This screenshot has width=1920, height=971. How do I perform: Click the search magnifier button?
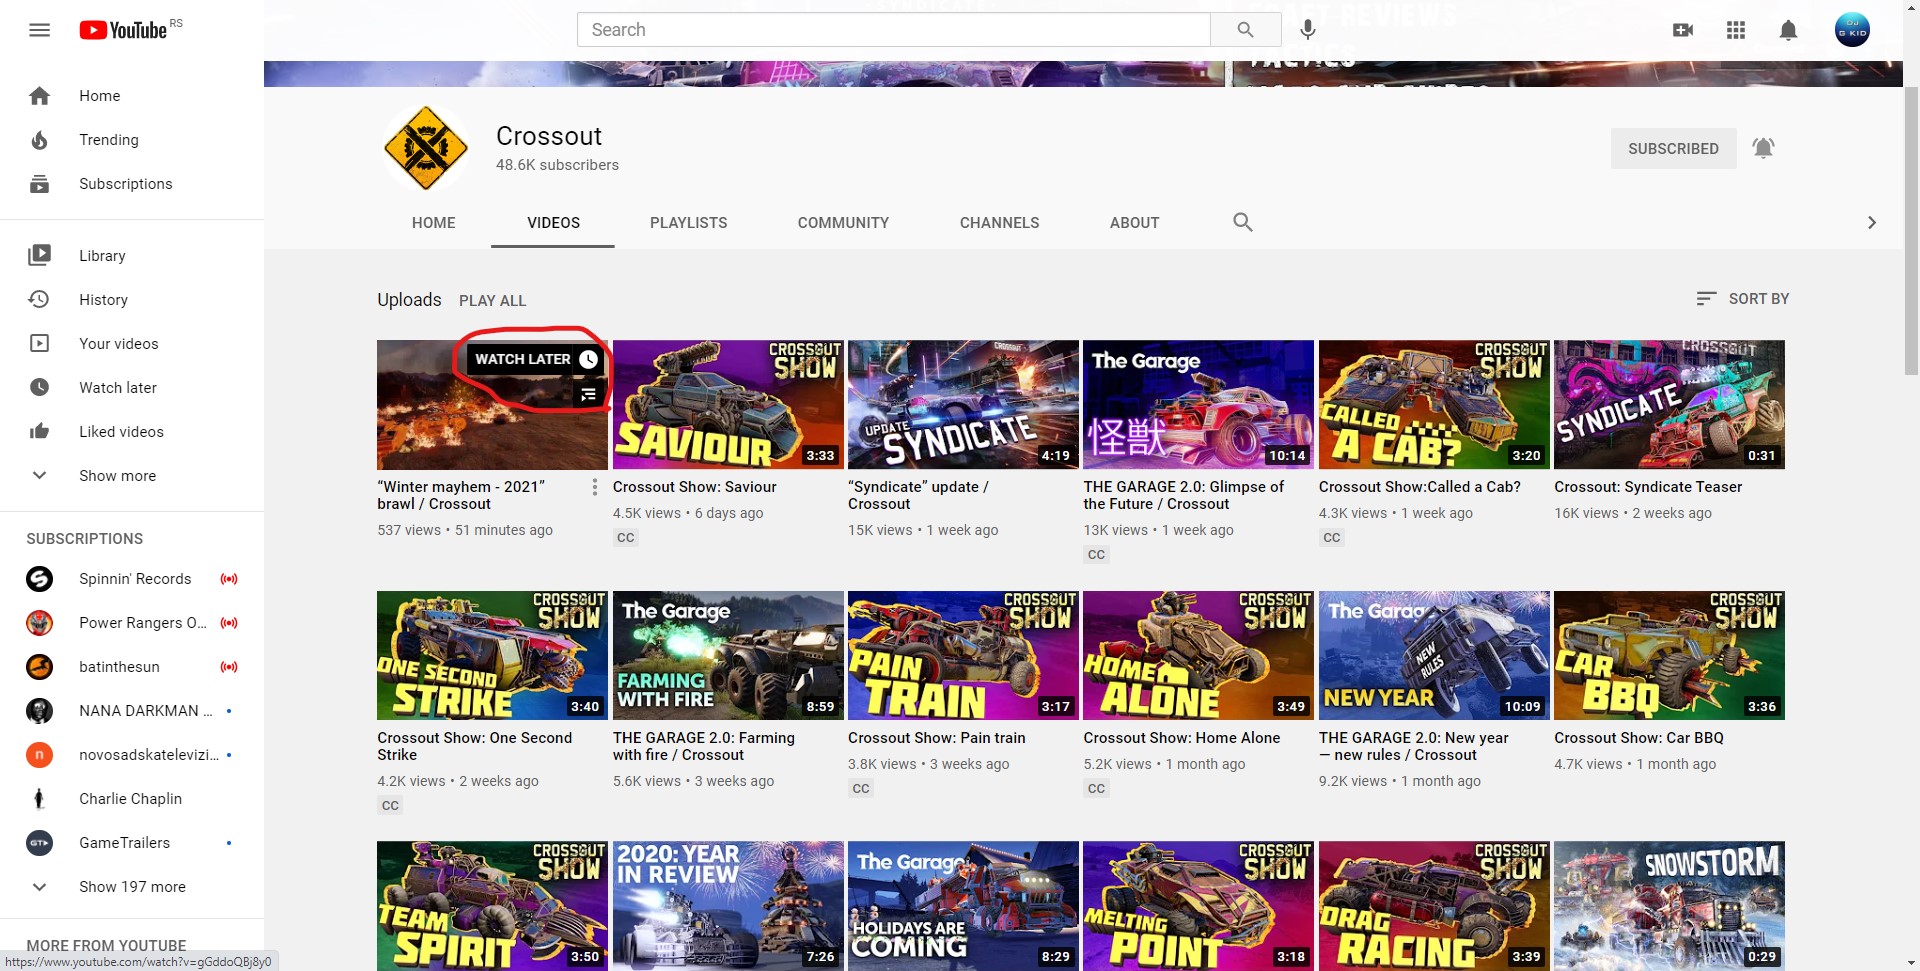click(1245, 30)
